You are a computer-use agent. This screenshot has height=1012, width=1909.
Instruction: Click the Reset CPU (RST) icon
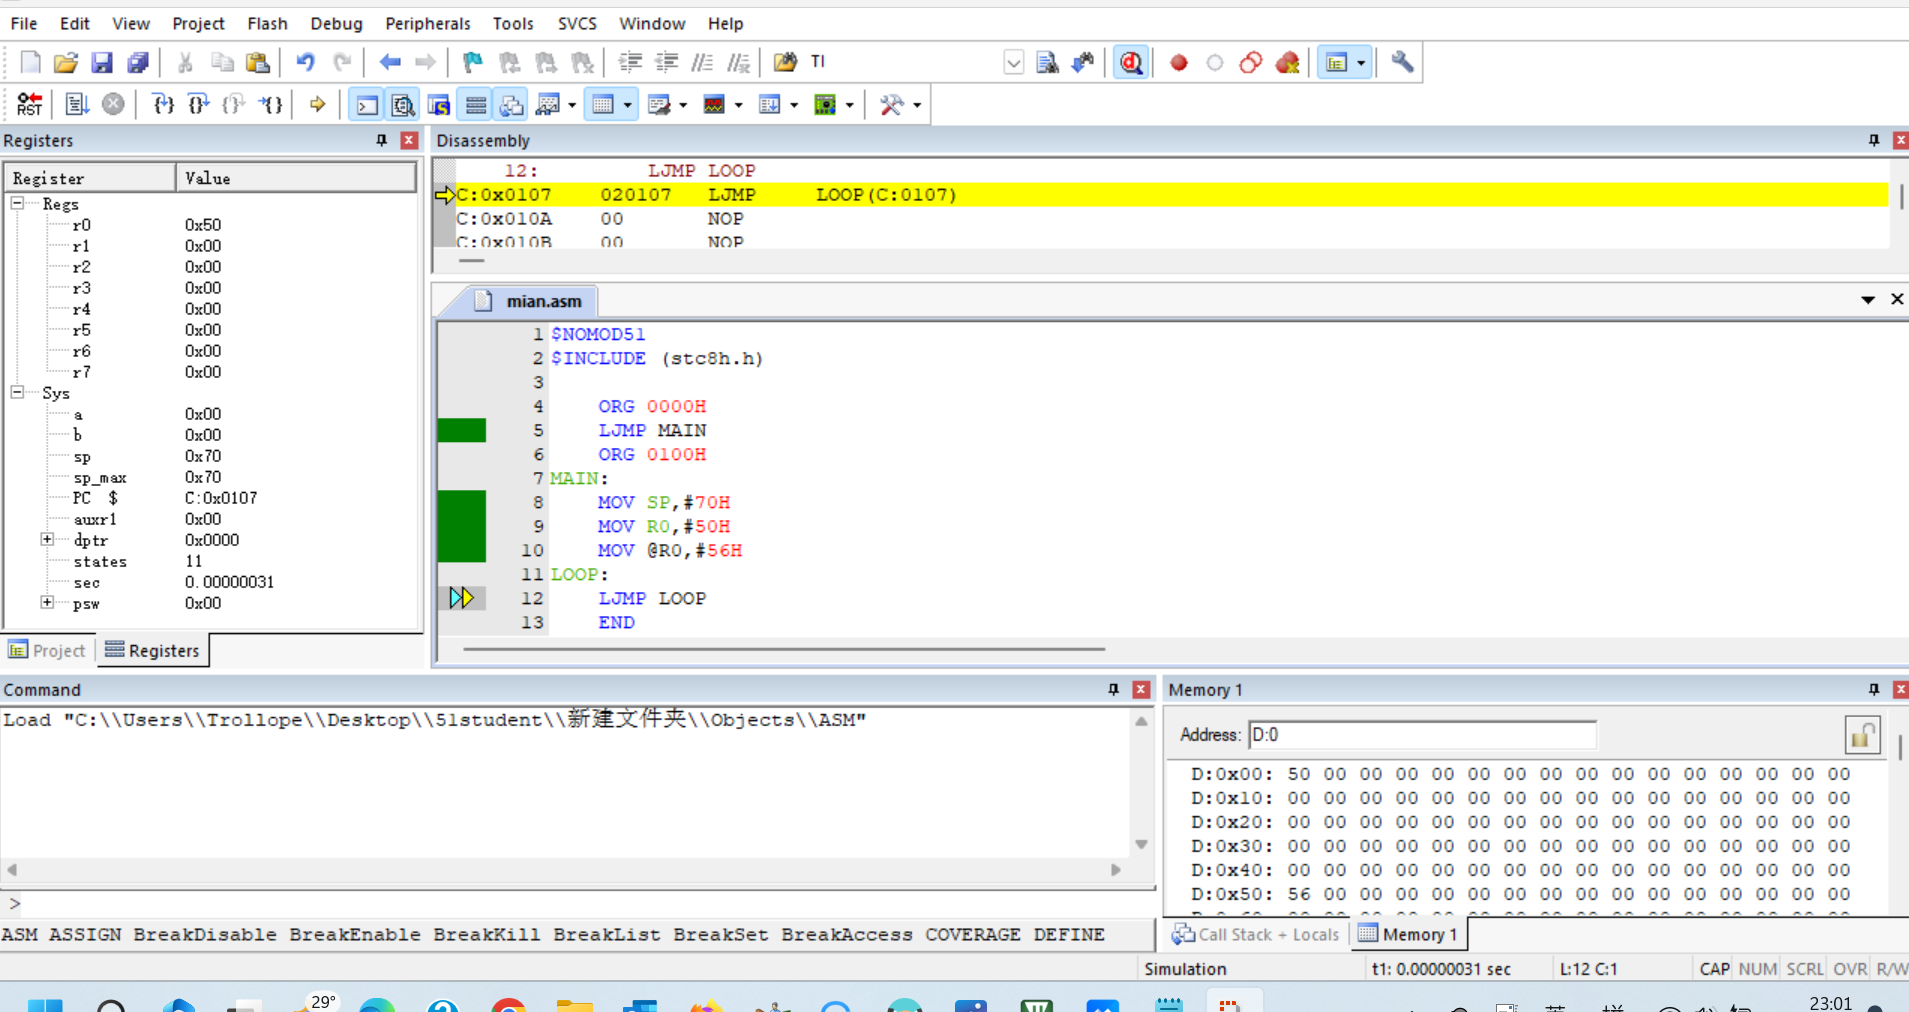tap(30, 104)
